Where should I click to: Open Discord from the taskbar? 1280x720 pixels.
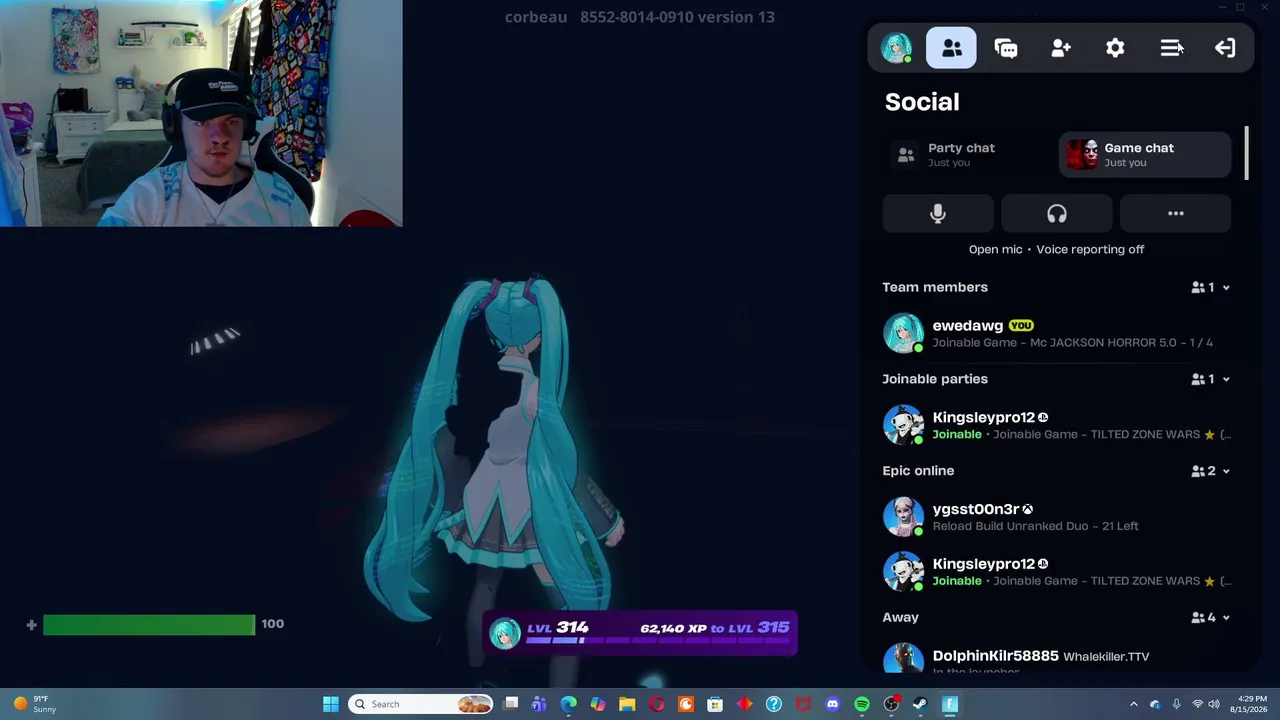[832, 704]
